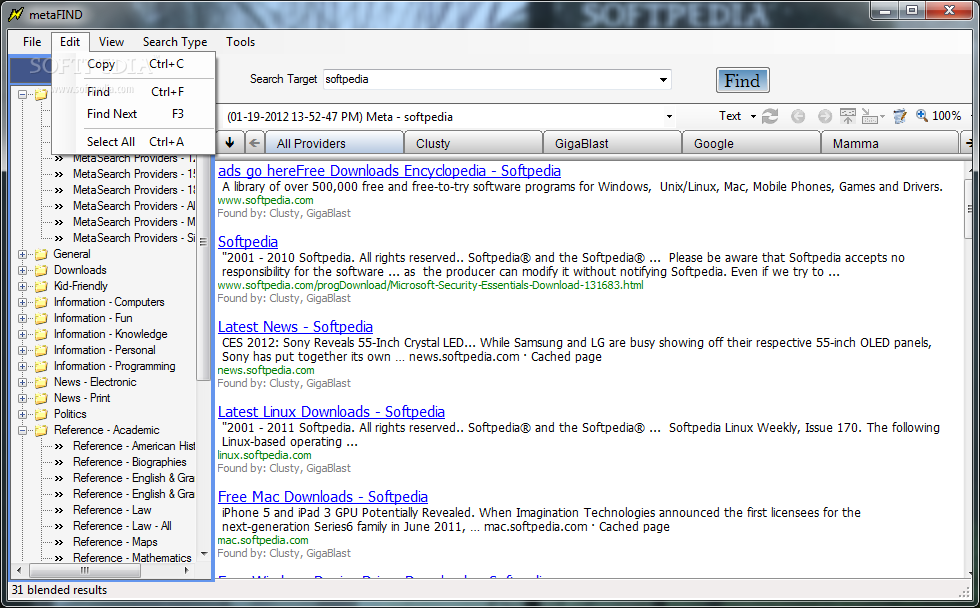
Task: Click the Kid-Friendly folder icon
Action: click(x=41, y=286)
